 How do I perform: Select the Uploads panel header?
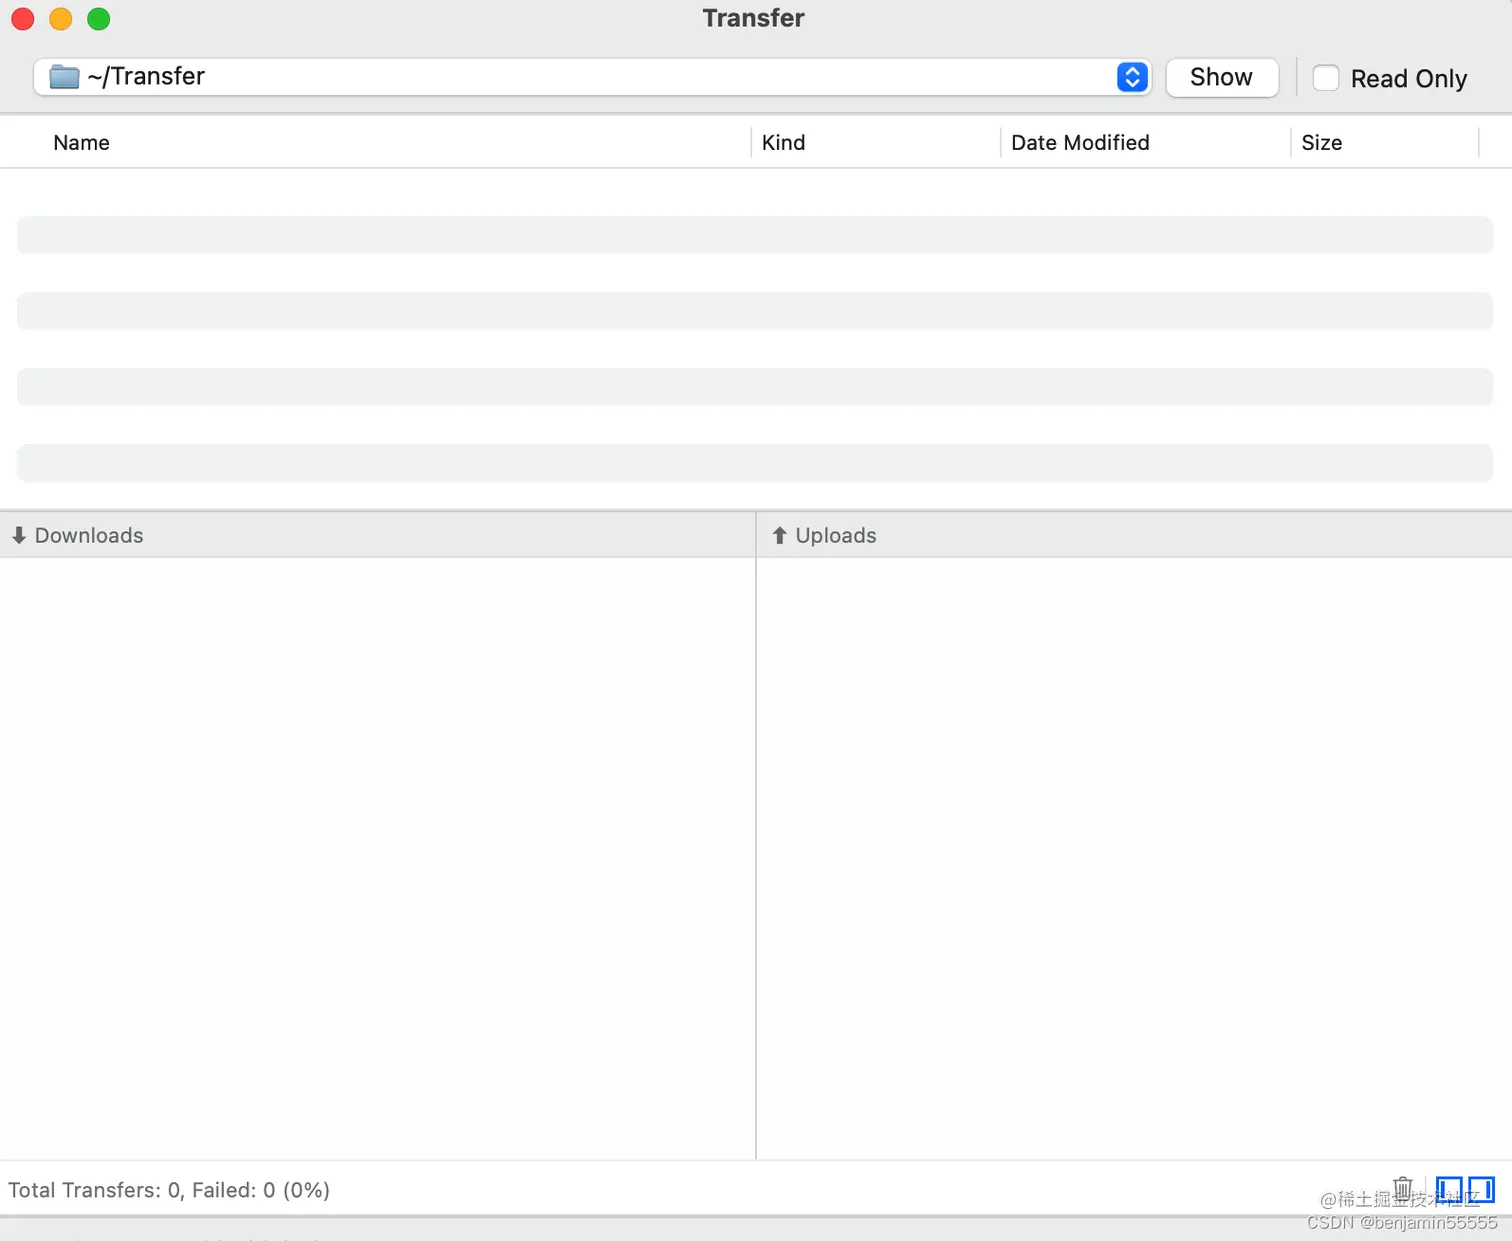(x=1134, y=535)
